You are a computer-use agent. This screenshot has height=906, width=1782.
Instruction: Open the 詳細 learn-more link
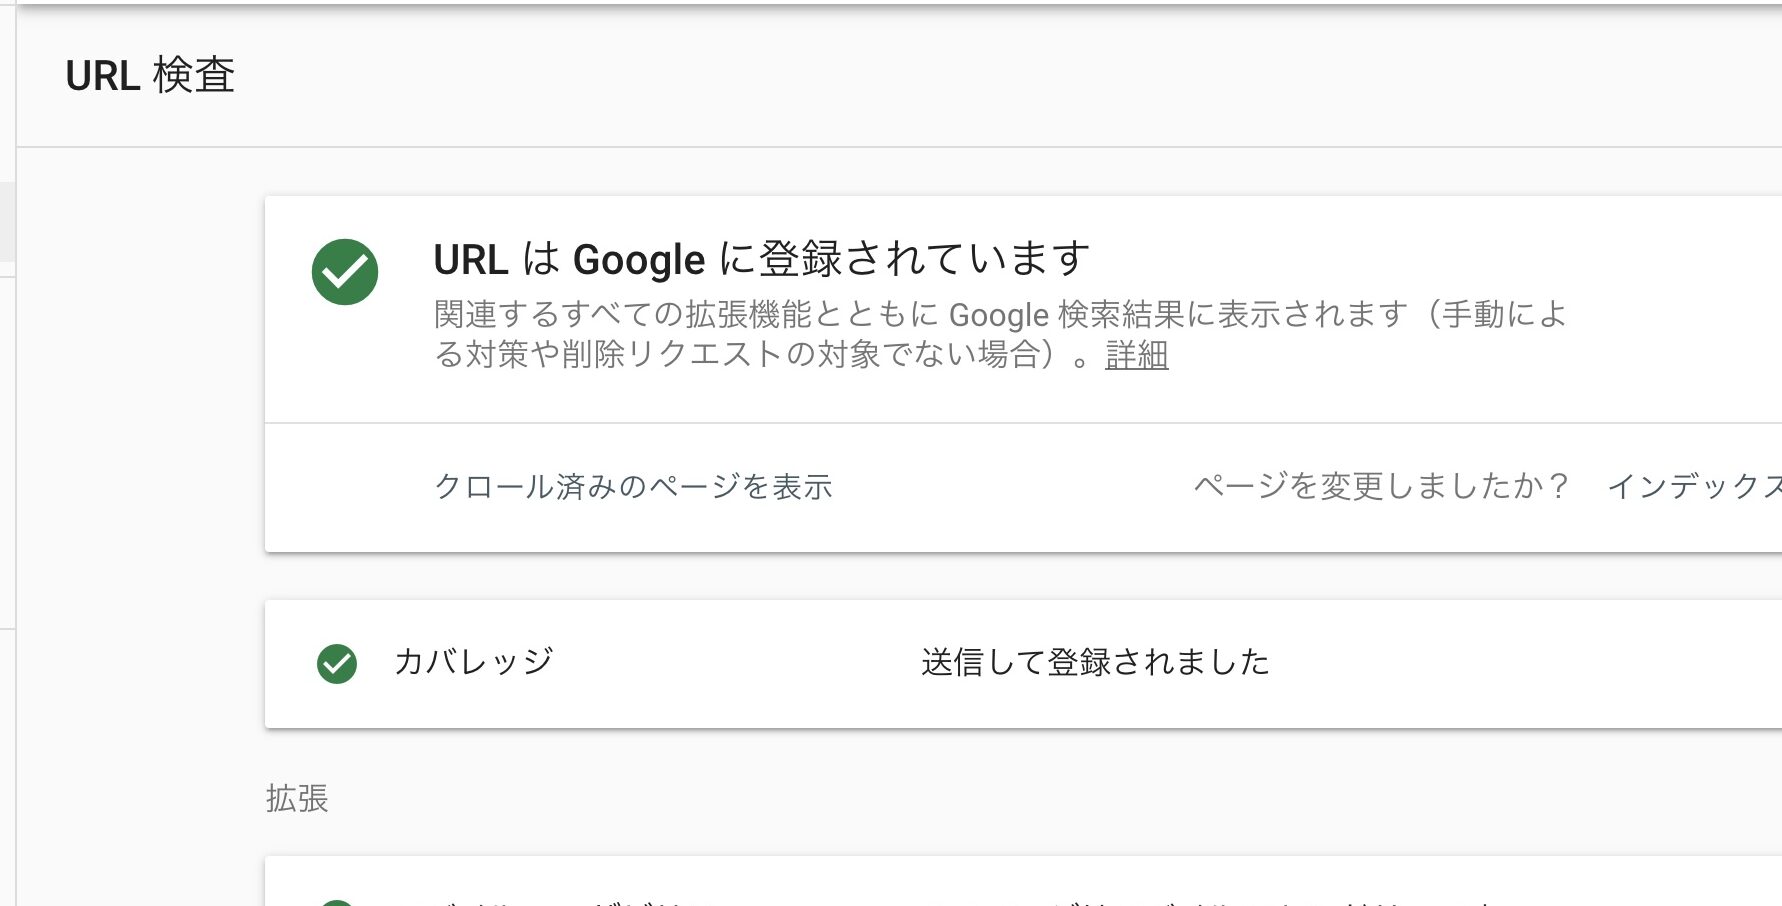(1137, 355)
